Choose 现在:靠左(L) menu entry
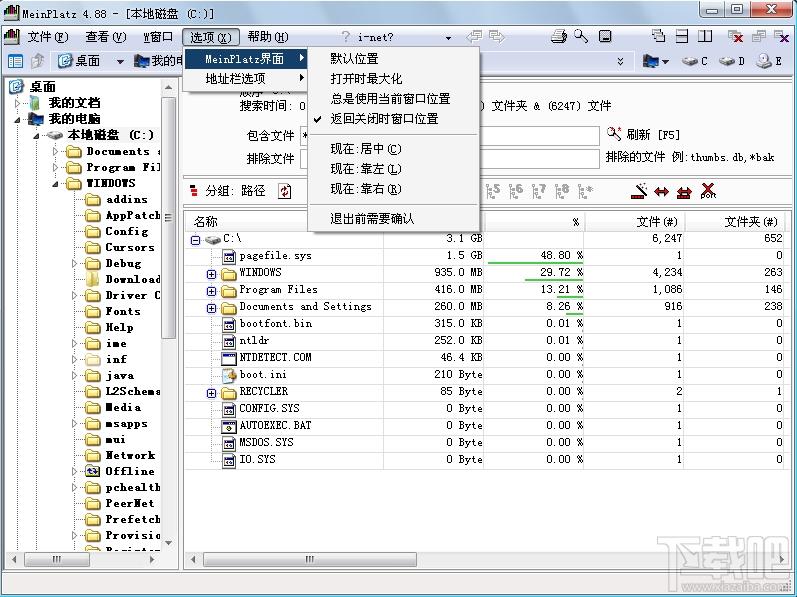797x597 pixels. tap(365, 169)
